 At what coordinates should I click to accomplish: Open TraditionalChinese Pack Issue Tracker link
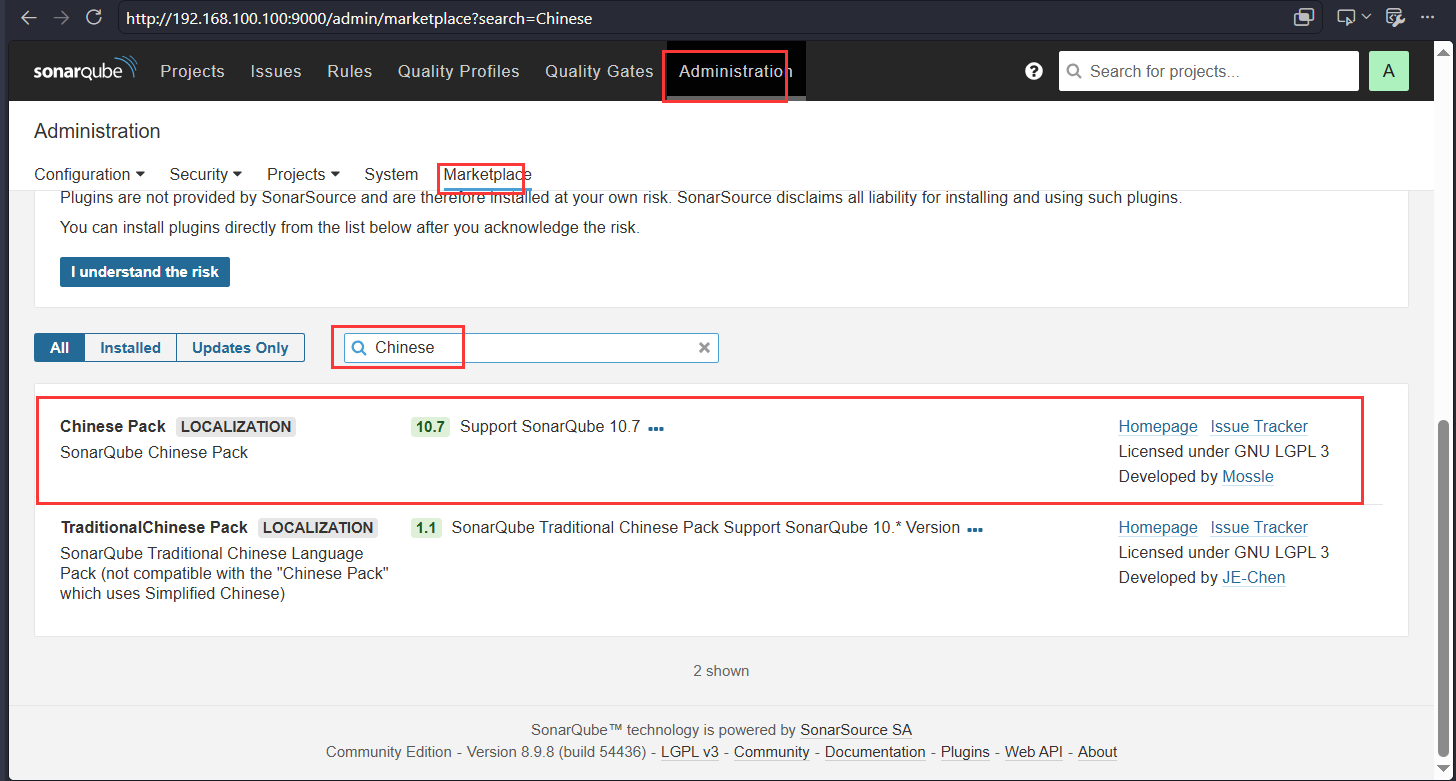(1259, 528)
